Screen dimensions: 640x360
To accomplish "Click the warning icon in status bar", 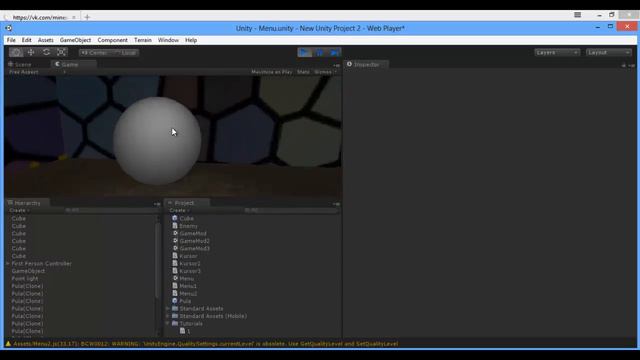I will pos(8,344).
